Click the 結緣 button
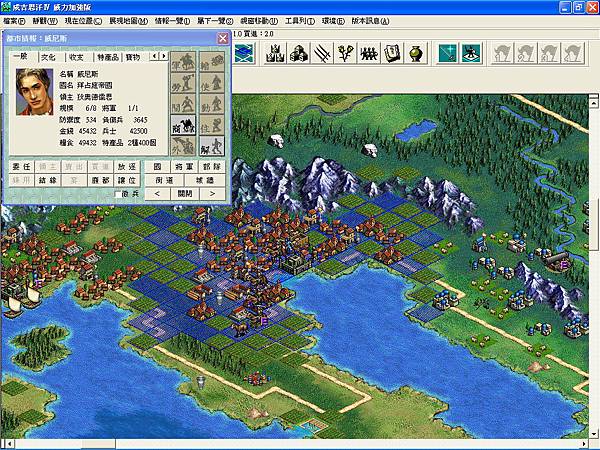 (48, 180)
